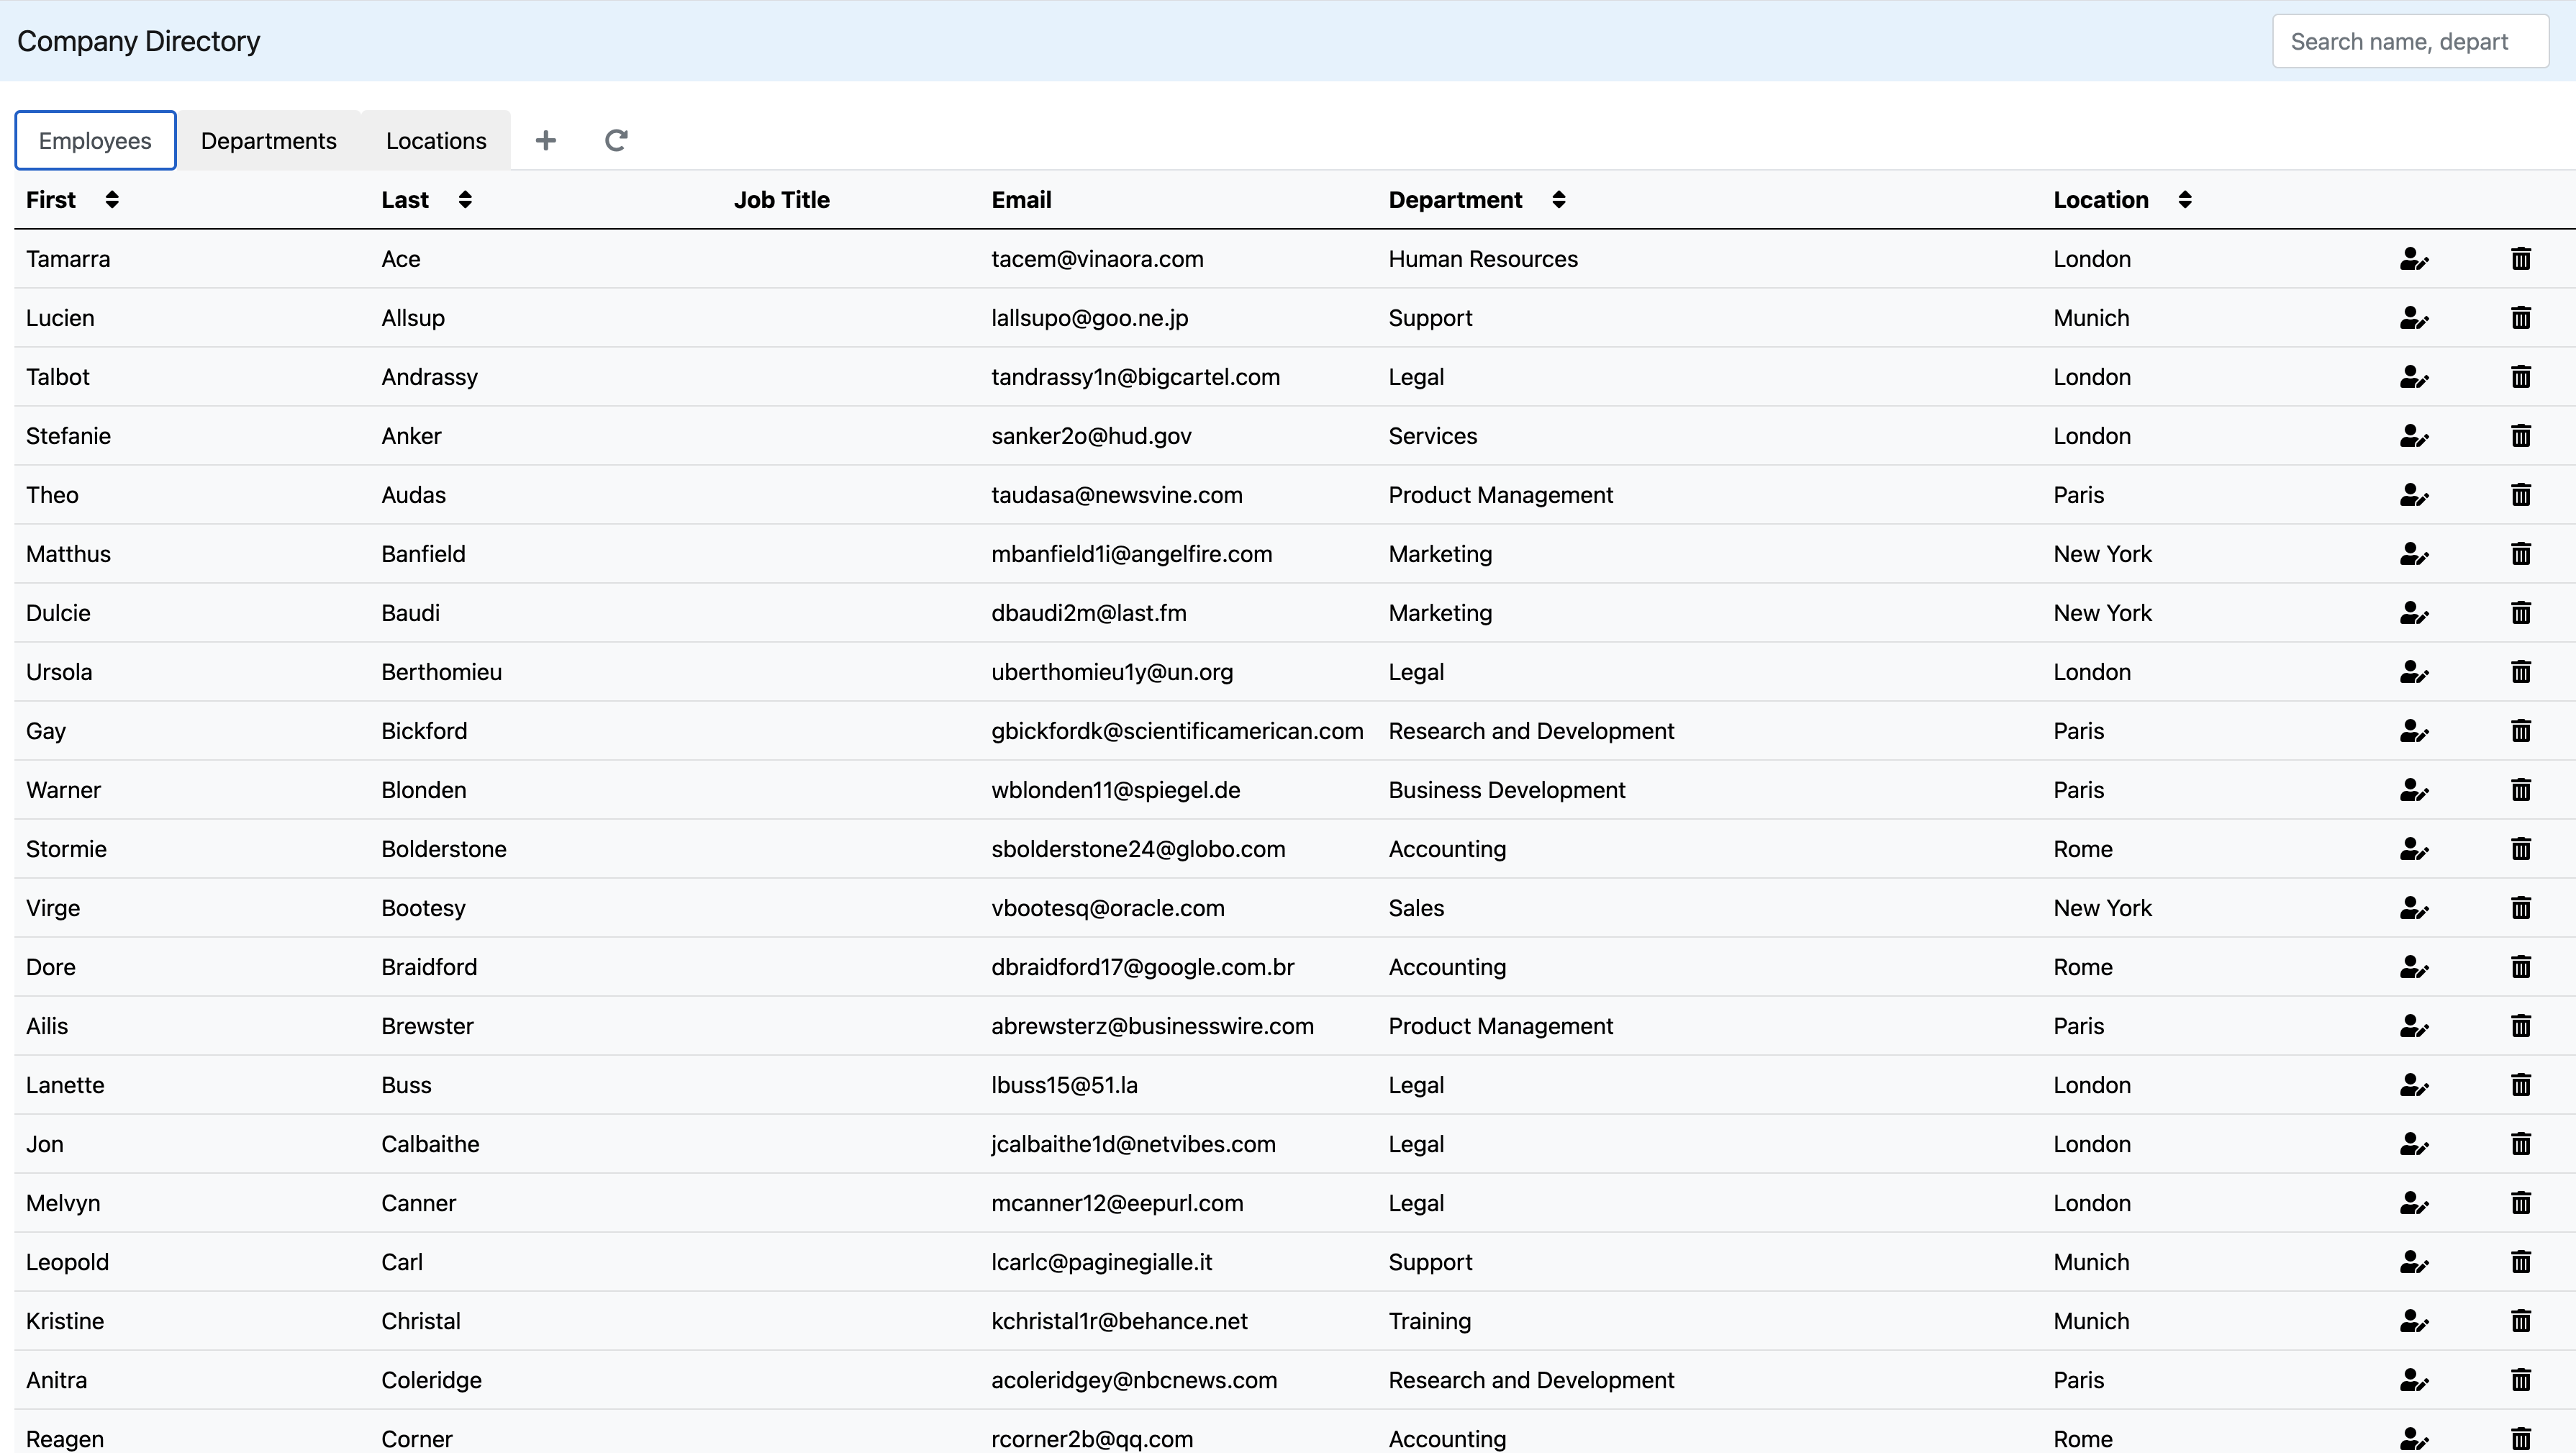Delete Dulcie Baudi's record
This screenshot has width=2576, height=1453.
tap(2521, 613)
